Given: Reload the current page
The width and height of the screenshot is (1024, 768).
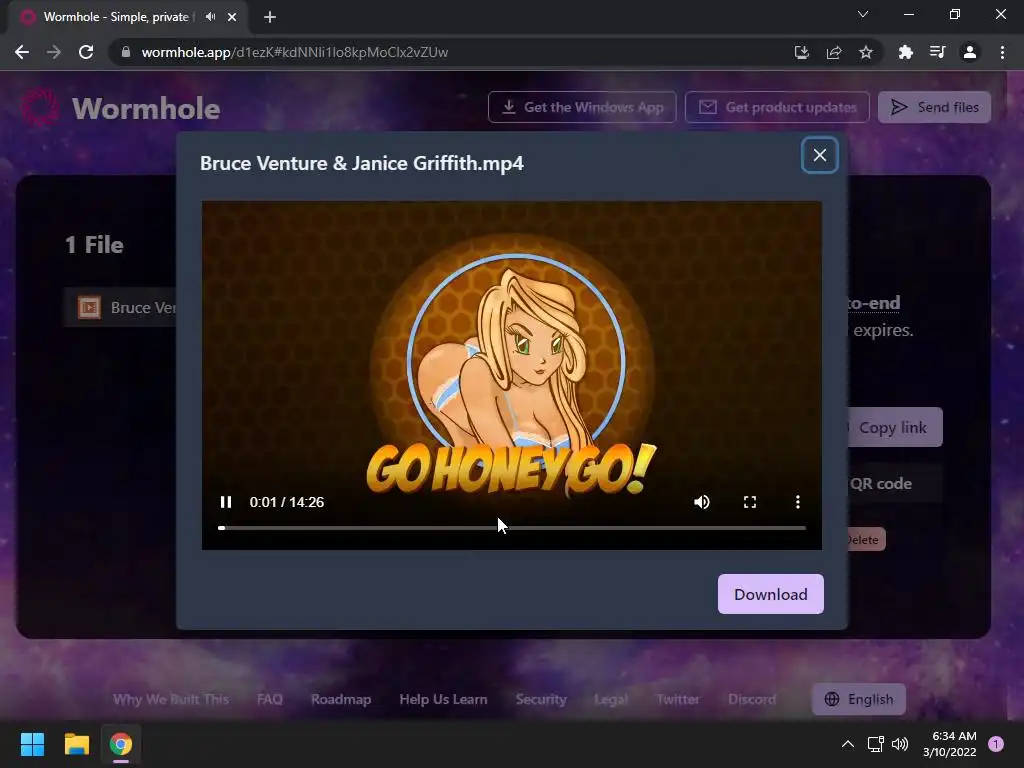Looking at the screenshot, I should click(86, 52).
